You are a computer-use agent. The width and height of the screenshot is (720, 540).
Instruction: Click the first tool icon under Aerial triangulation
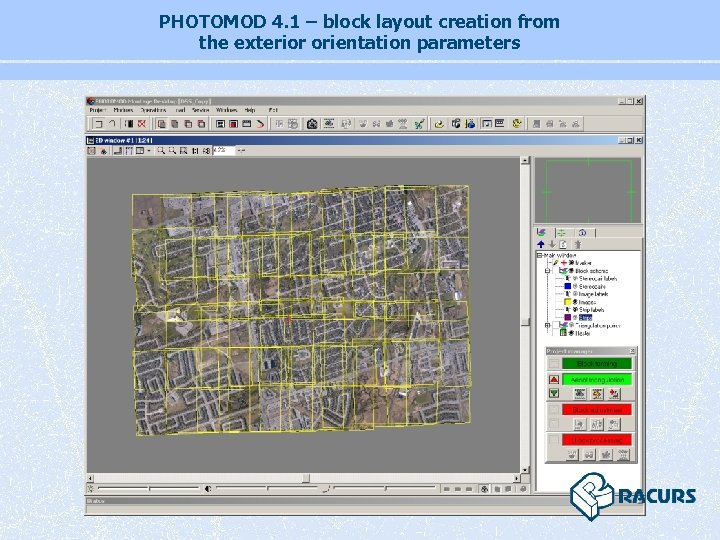[580, 394]
